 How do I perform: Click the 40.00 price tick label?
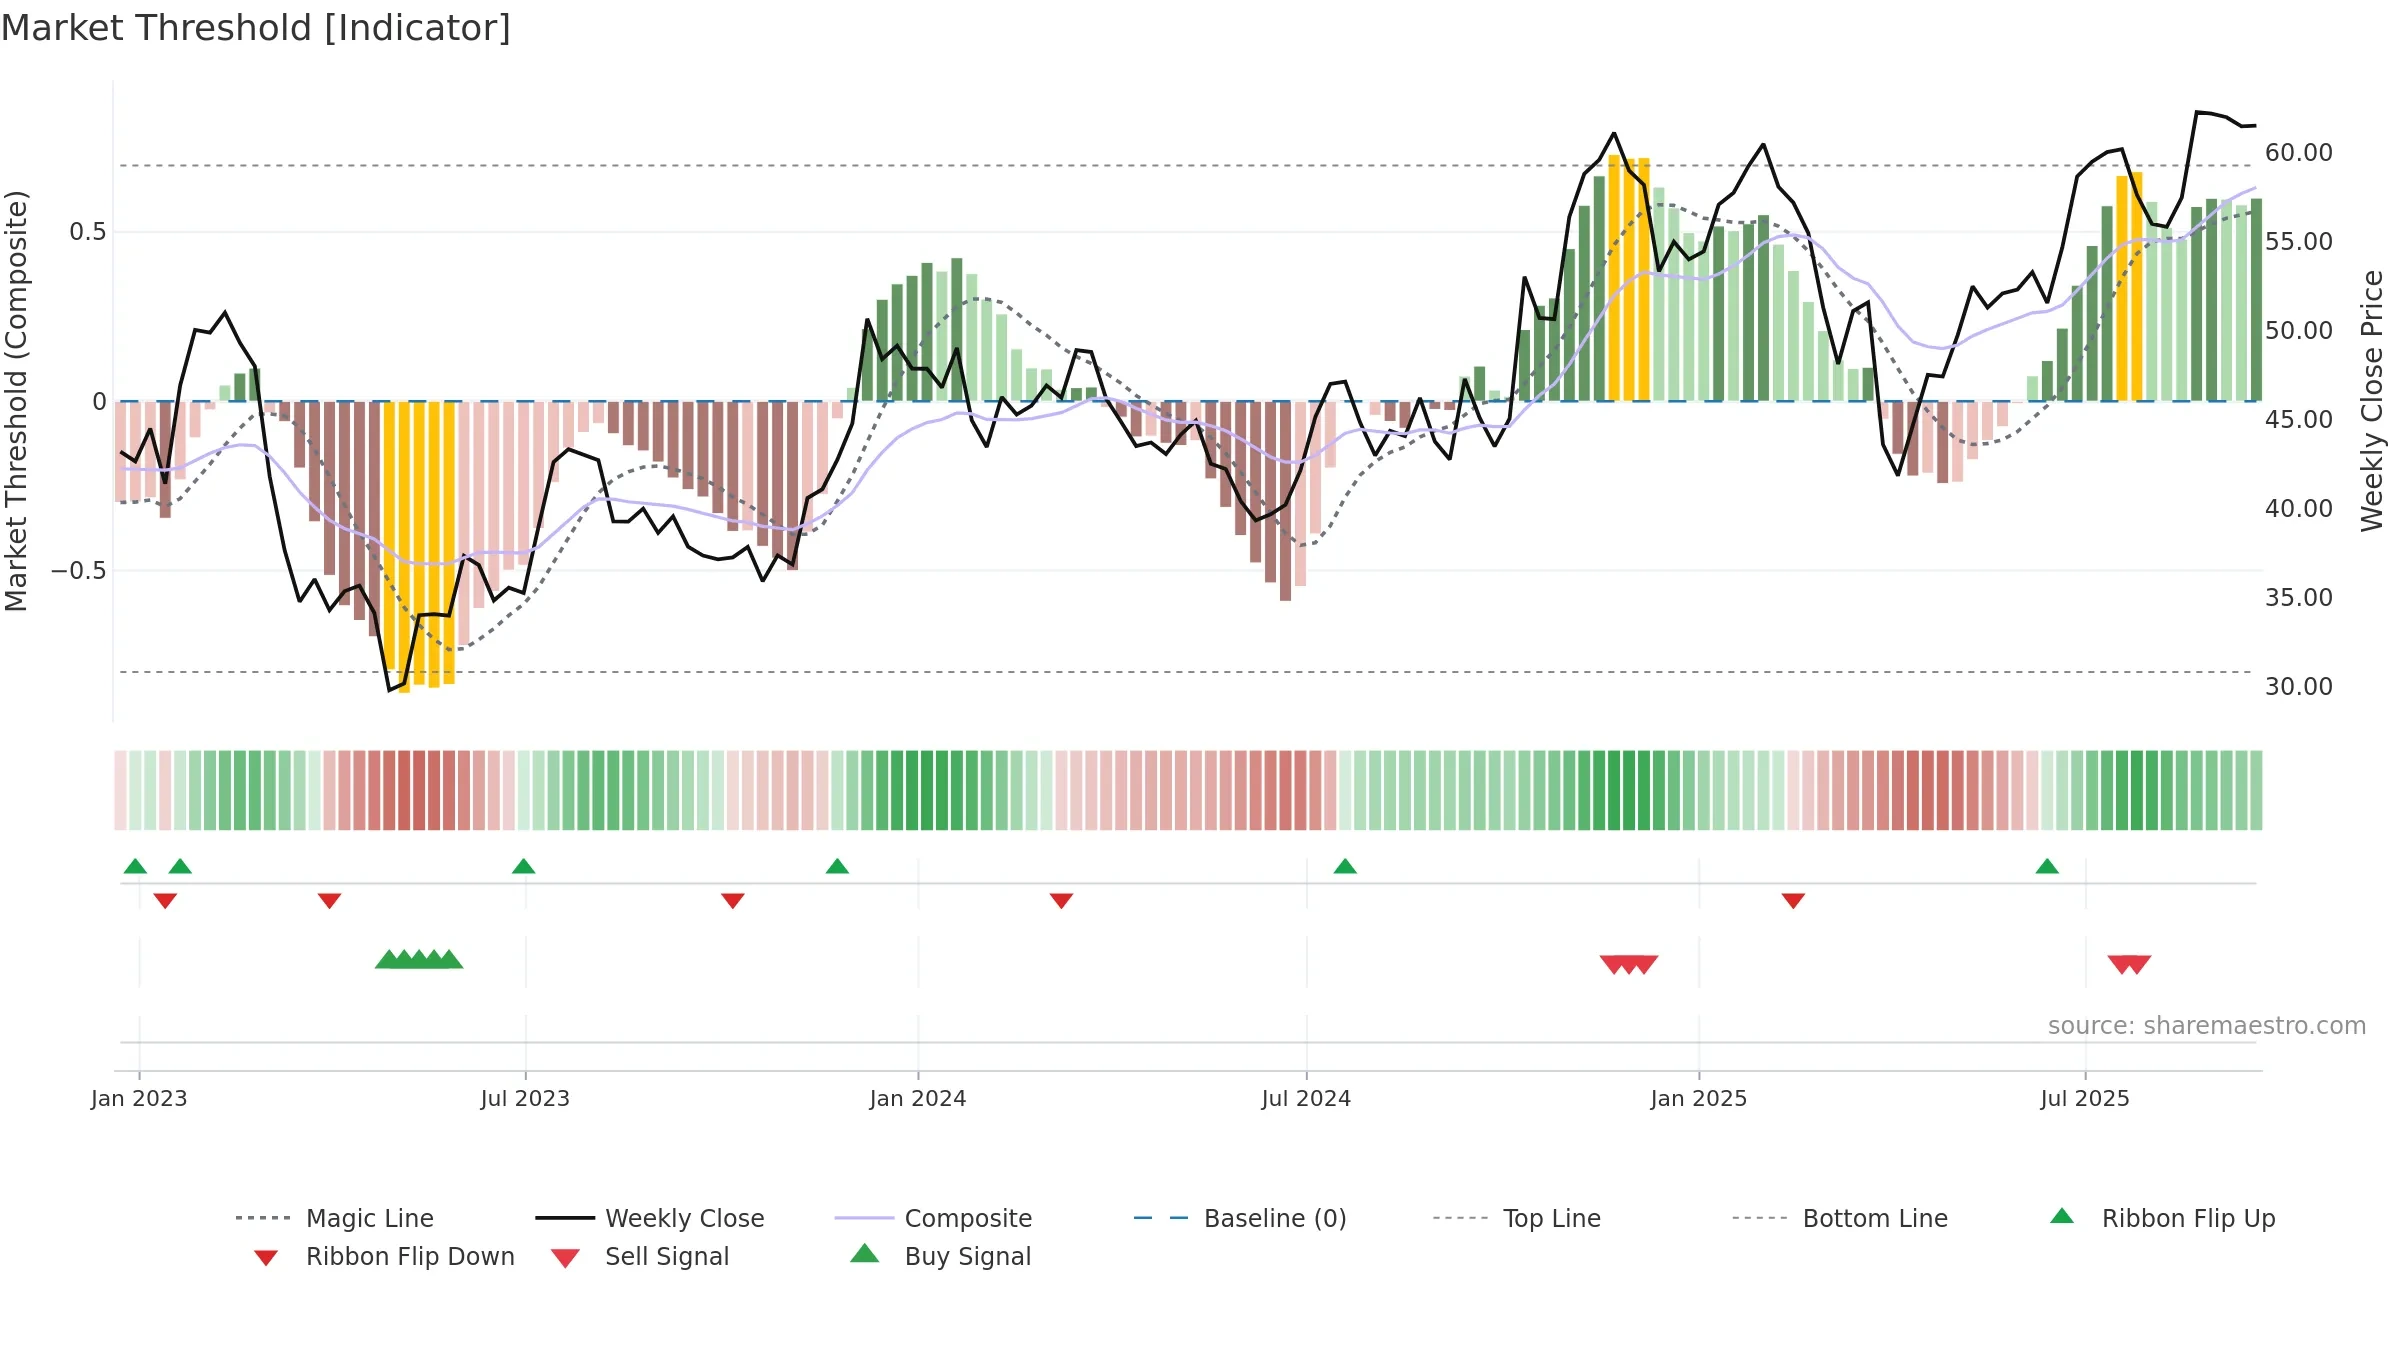(2299, 509)
